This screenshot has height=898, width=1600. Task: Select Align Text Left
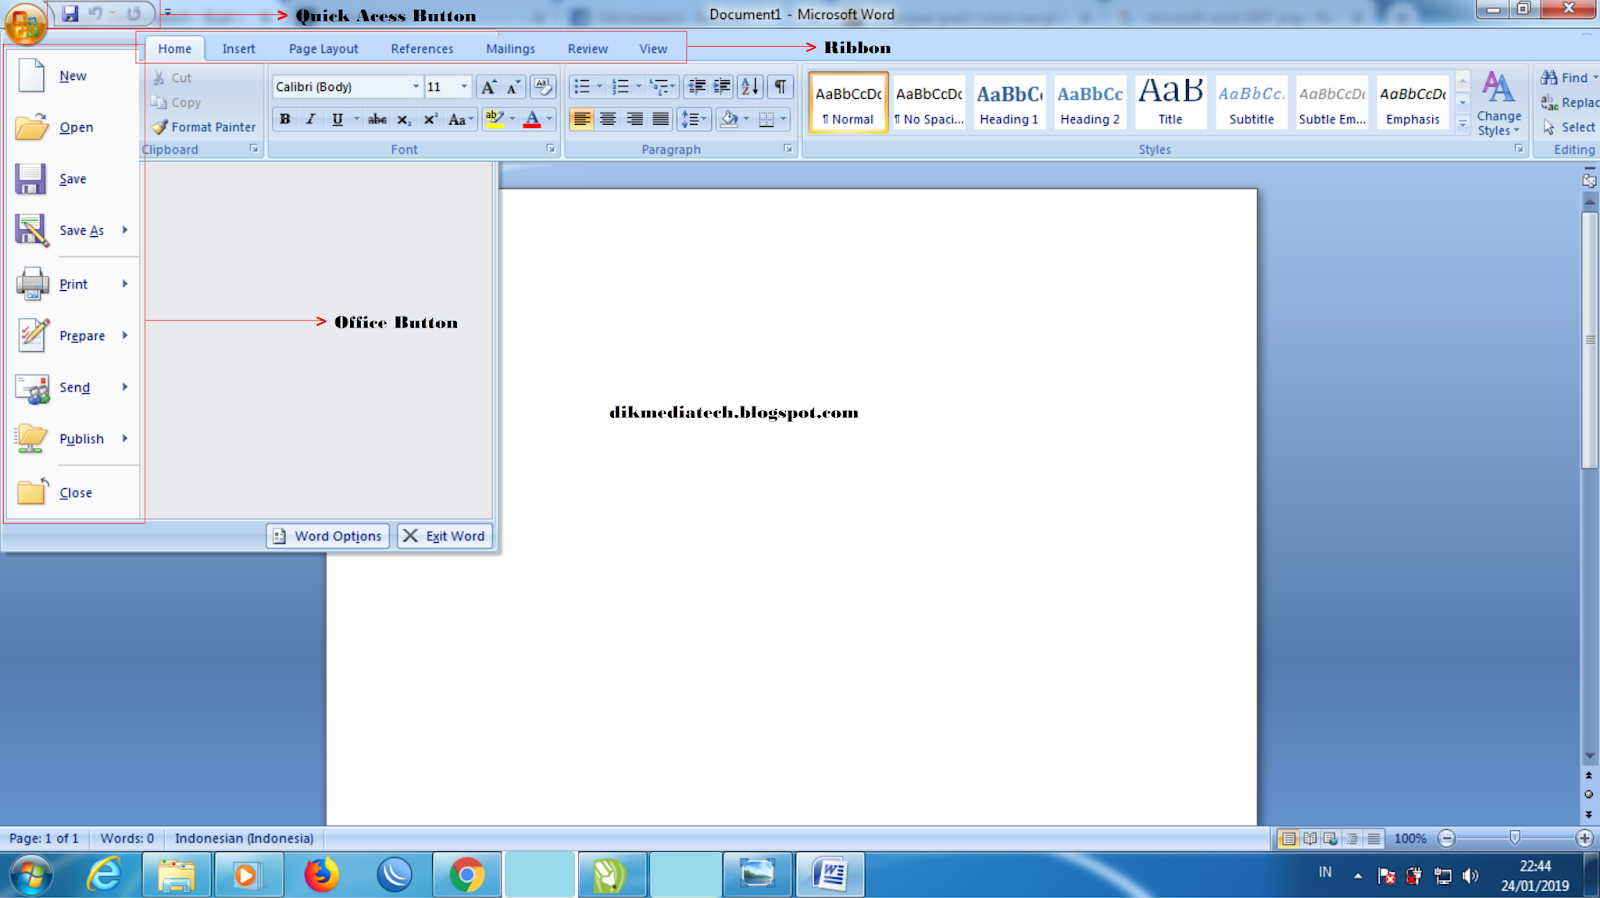coord(581,119)
